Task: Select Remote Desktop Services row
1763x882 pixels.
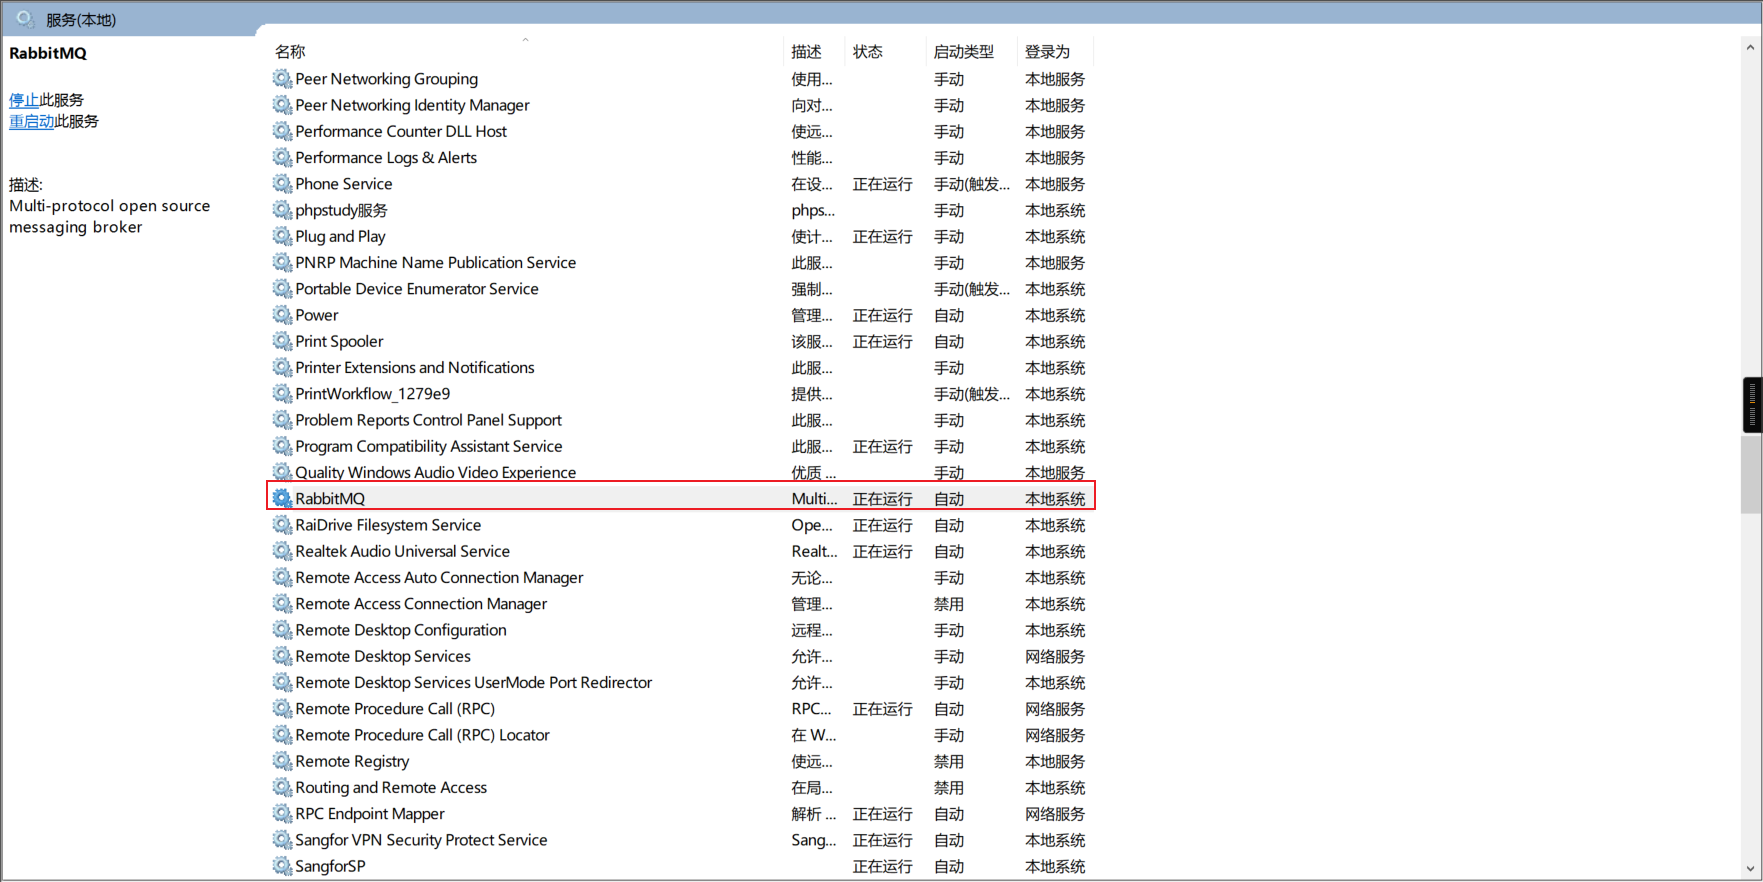Action: click(x=382, y=656)
